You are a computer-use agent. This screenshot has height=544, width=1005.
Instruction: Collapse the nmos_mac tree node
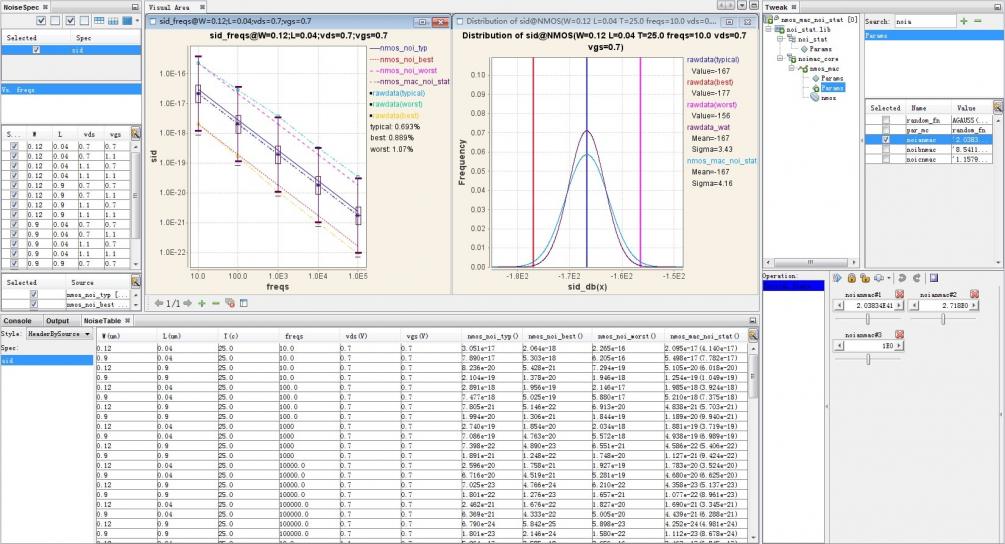pos(792,68)
